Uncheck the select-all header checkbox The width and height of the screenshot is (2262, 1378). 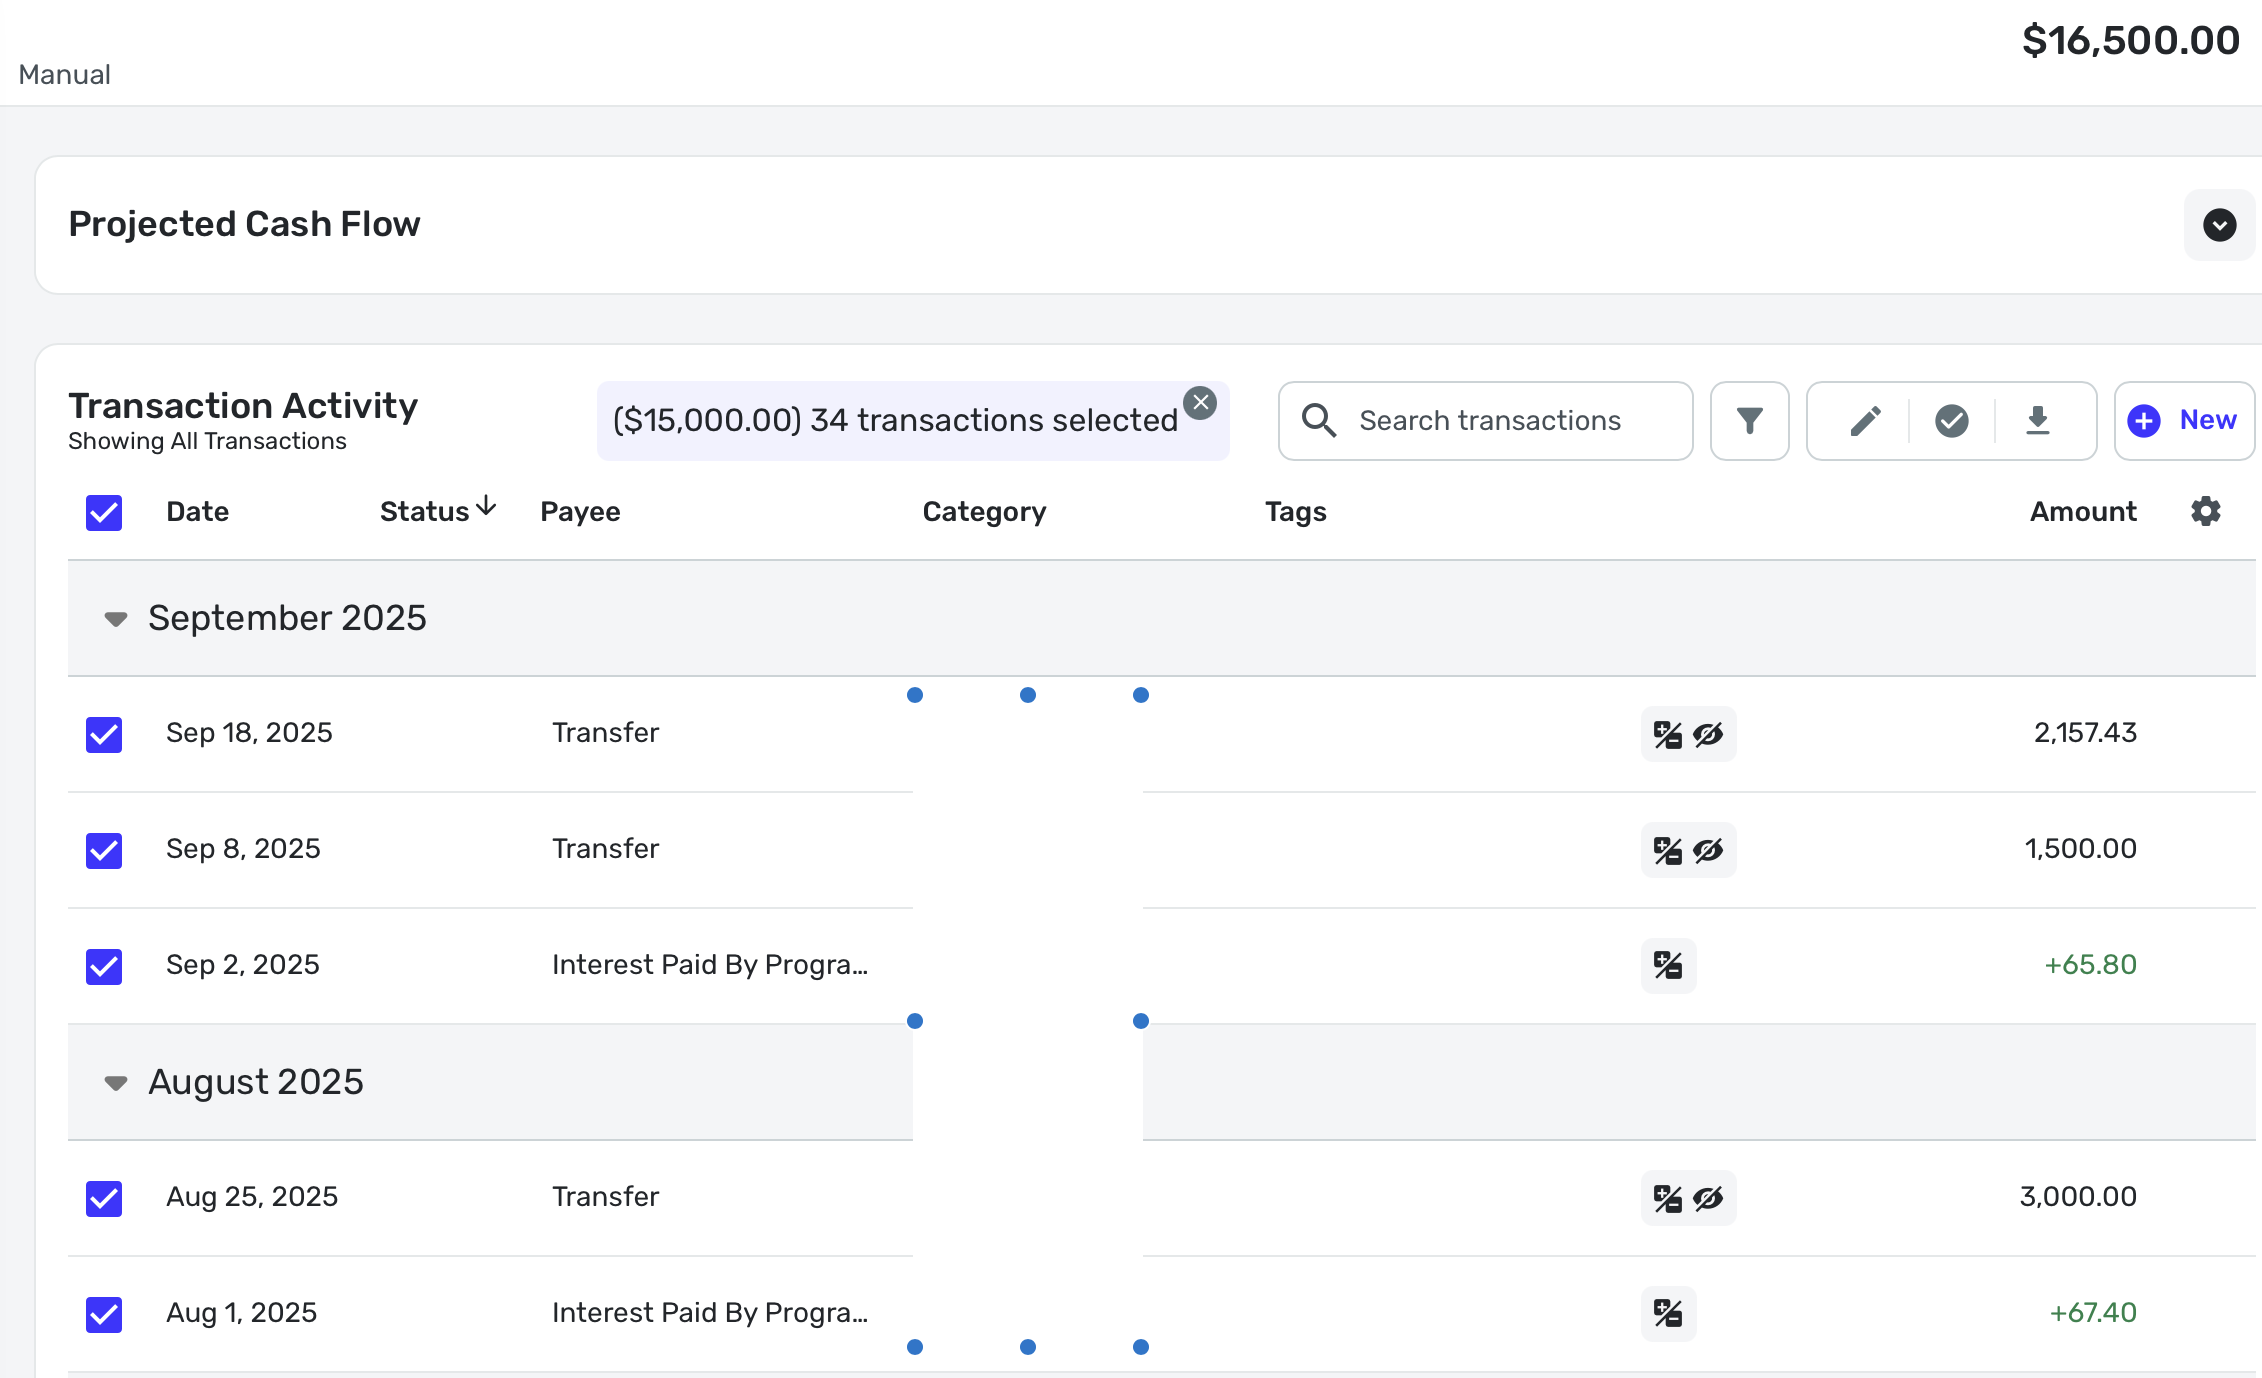tap(104, 513)
